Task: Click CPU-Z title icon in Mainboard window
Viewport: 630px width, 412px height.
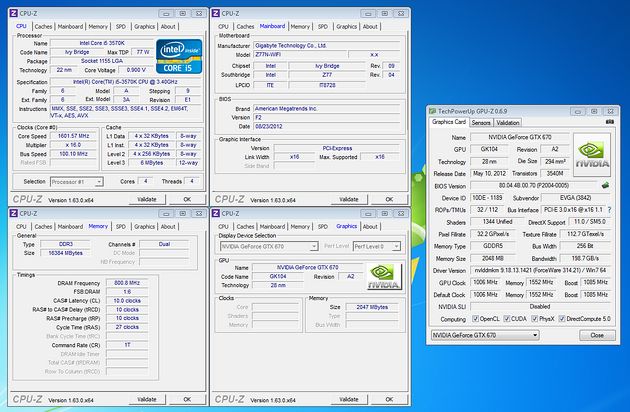Action: tap(216, 13)
